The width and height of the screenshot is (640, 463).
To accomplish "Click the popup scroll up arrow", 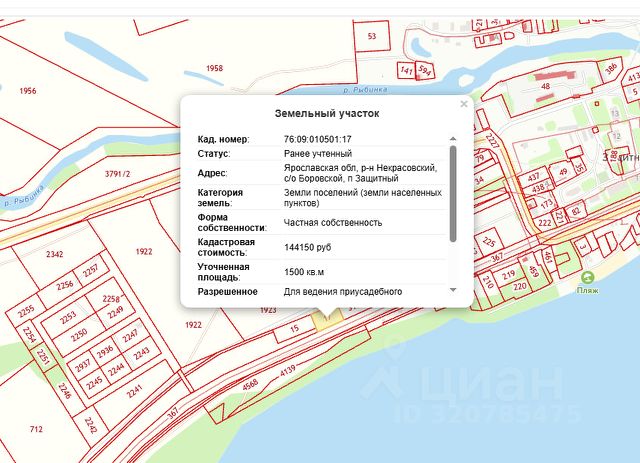I will [453, 139].
